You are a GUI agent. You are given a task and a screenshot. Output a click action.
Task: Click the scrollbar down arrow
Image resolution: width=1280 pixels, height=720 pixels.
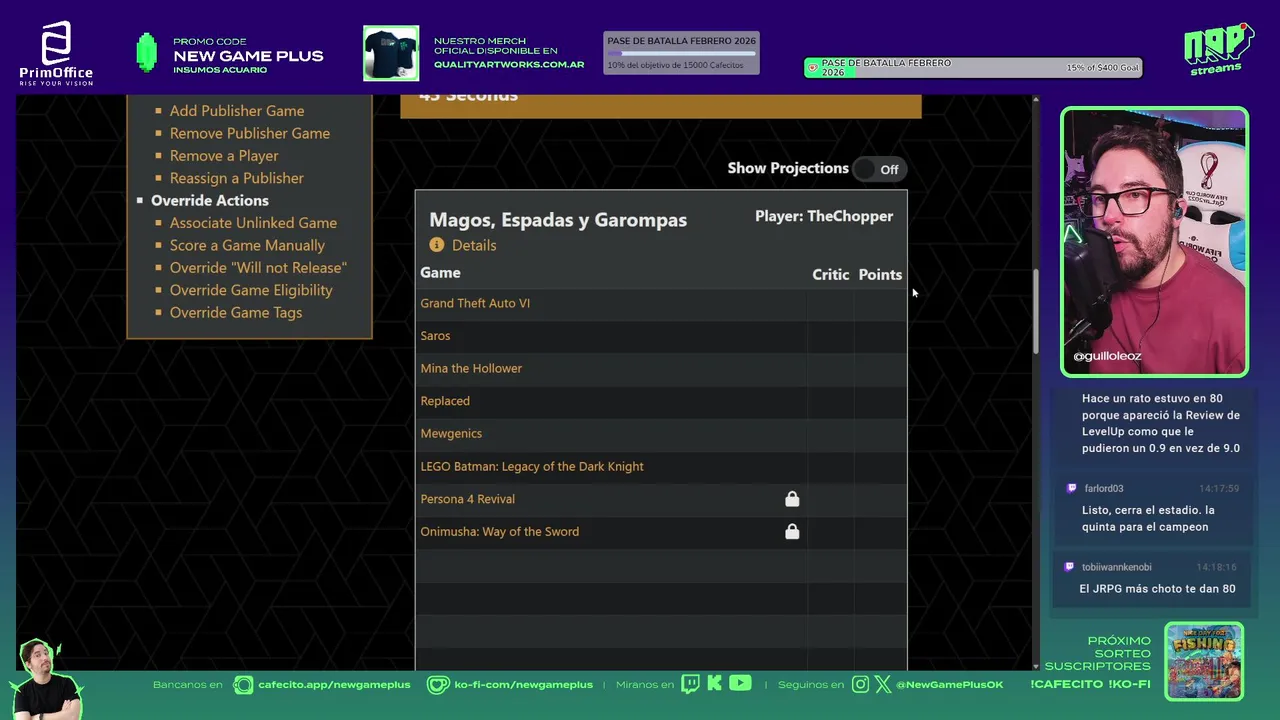(x=1035, y=665)
